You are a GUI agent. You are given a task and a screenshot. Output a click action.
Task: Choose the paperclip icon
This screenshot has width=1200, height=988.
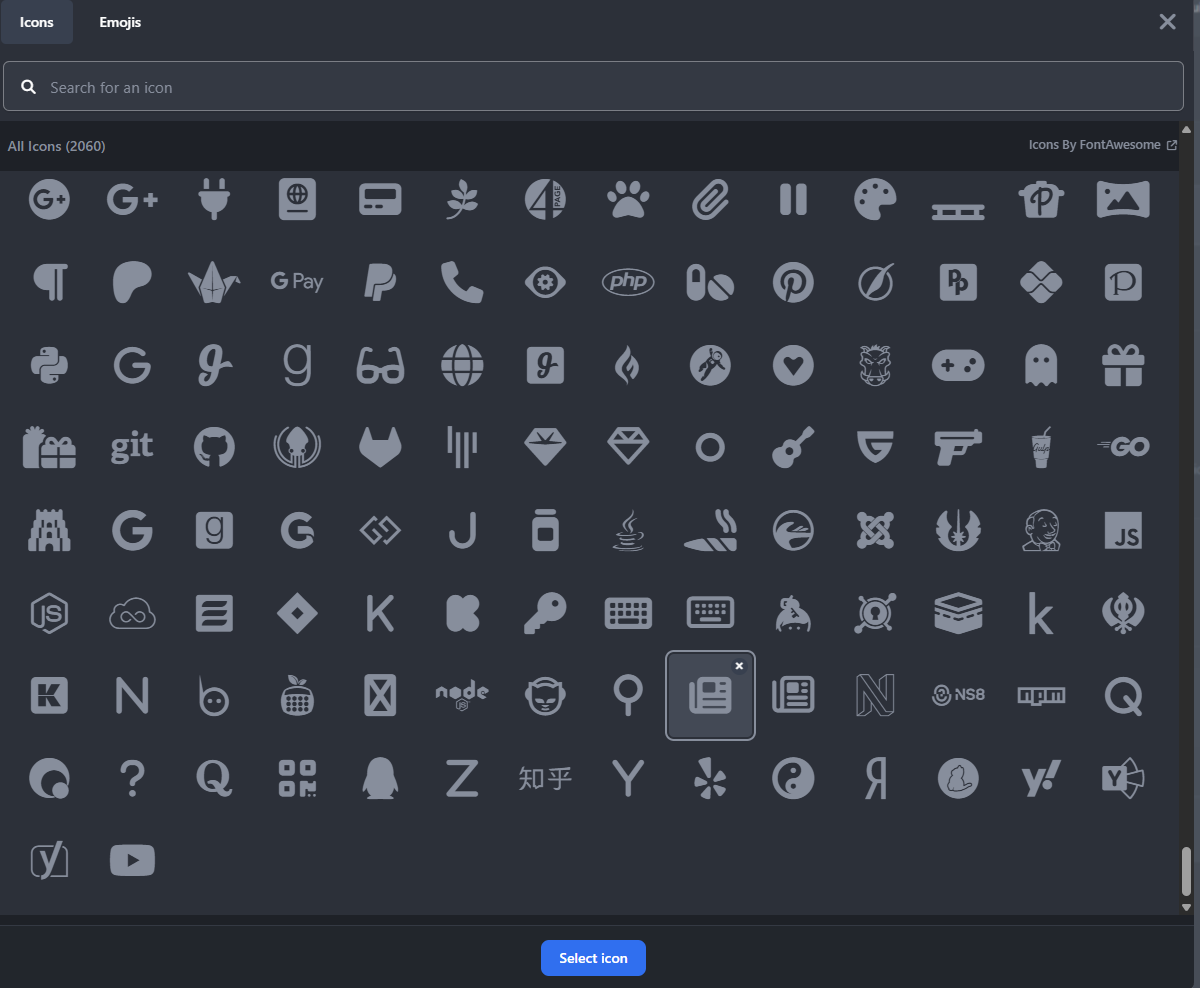(711, 200)
